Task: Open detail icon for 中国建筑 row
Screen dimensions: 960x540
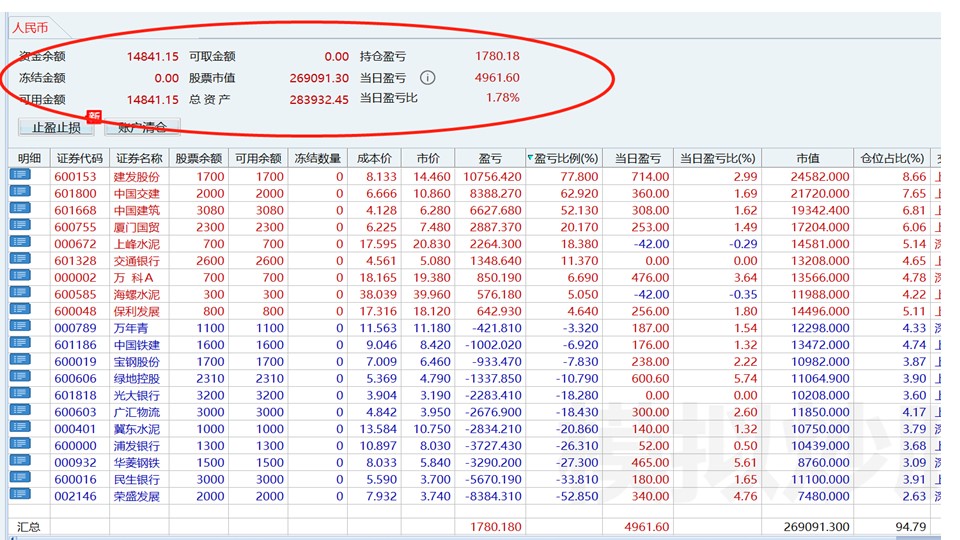Action: [20, 208]
